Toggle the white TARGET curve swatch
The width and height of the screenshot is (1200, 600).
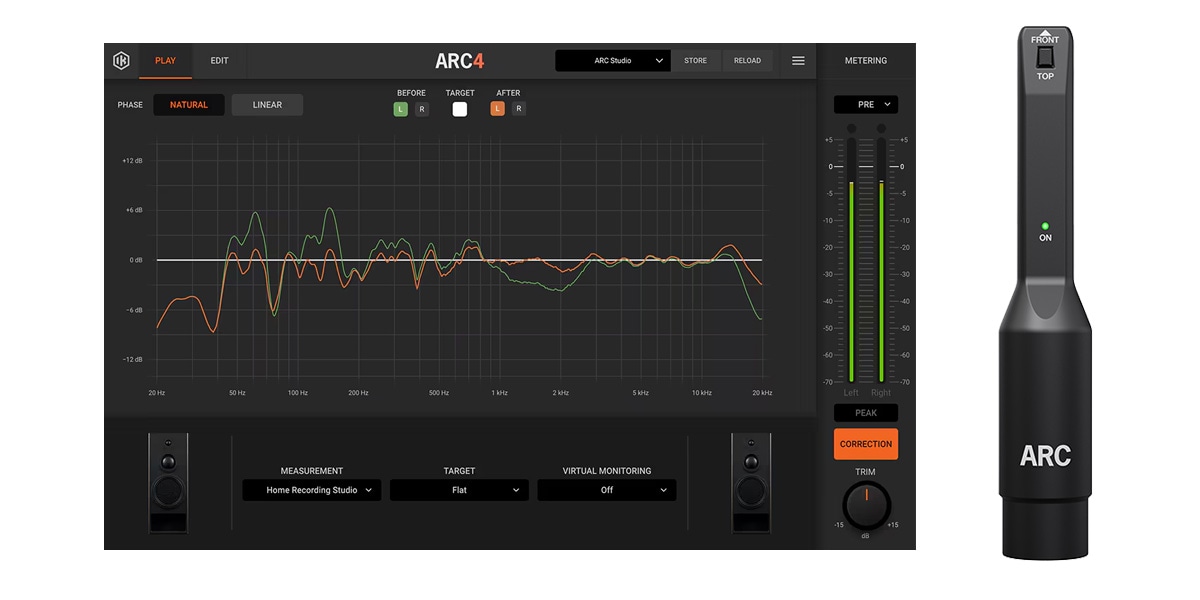point(460,109)
